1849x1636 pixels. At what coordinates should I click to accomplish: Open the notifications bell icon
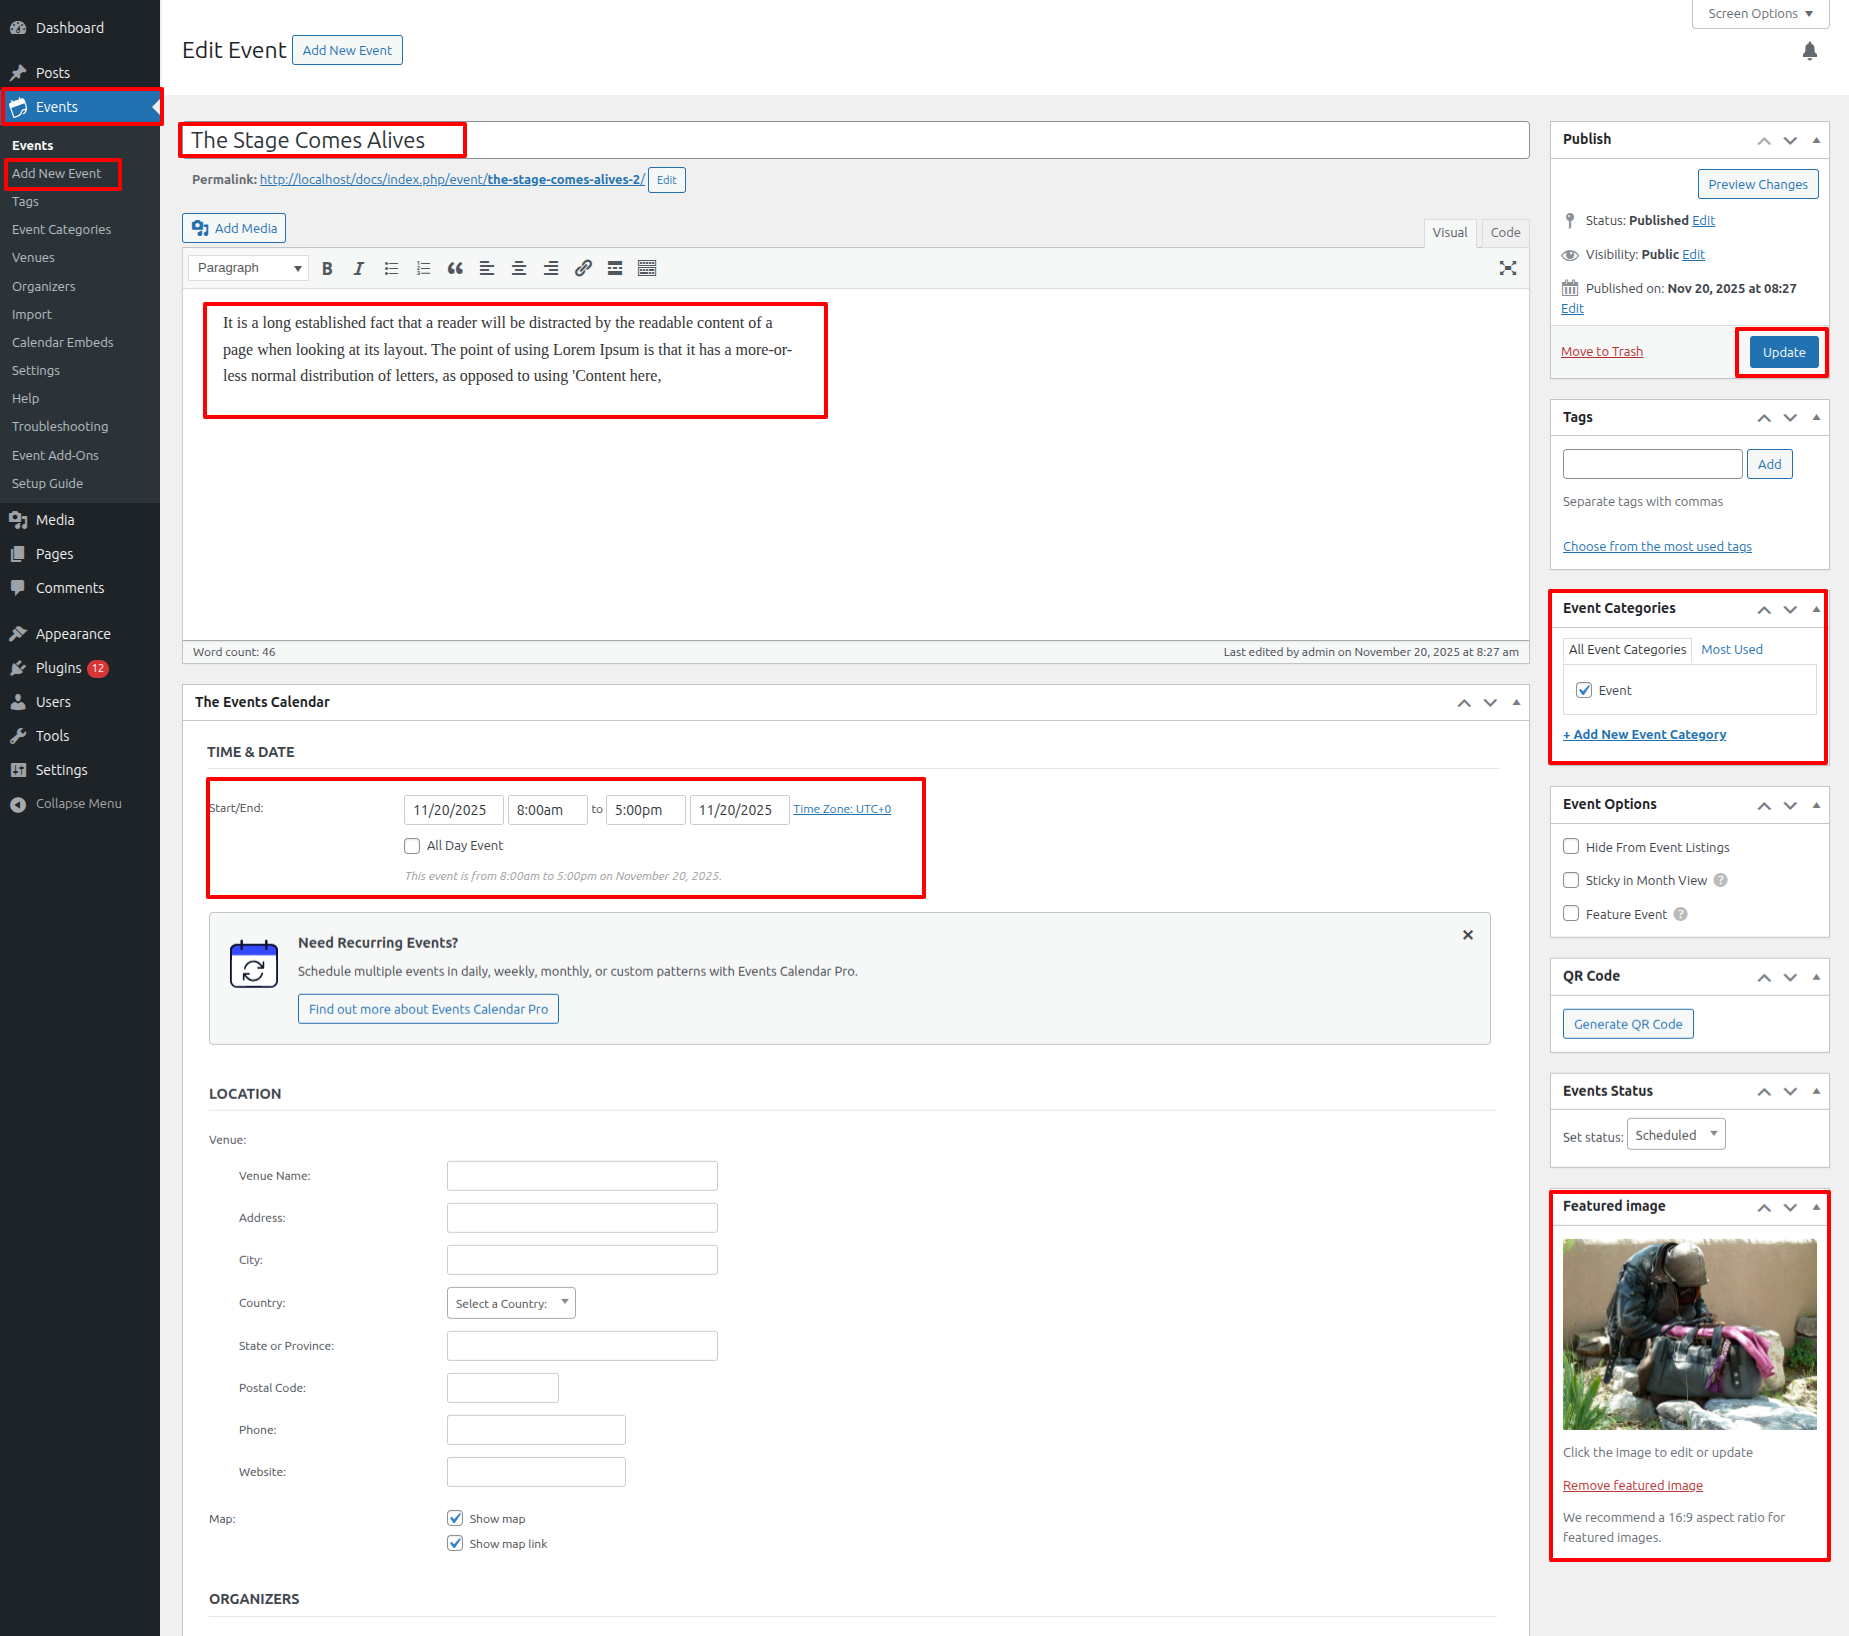tap(1809, 51)
